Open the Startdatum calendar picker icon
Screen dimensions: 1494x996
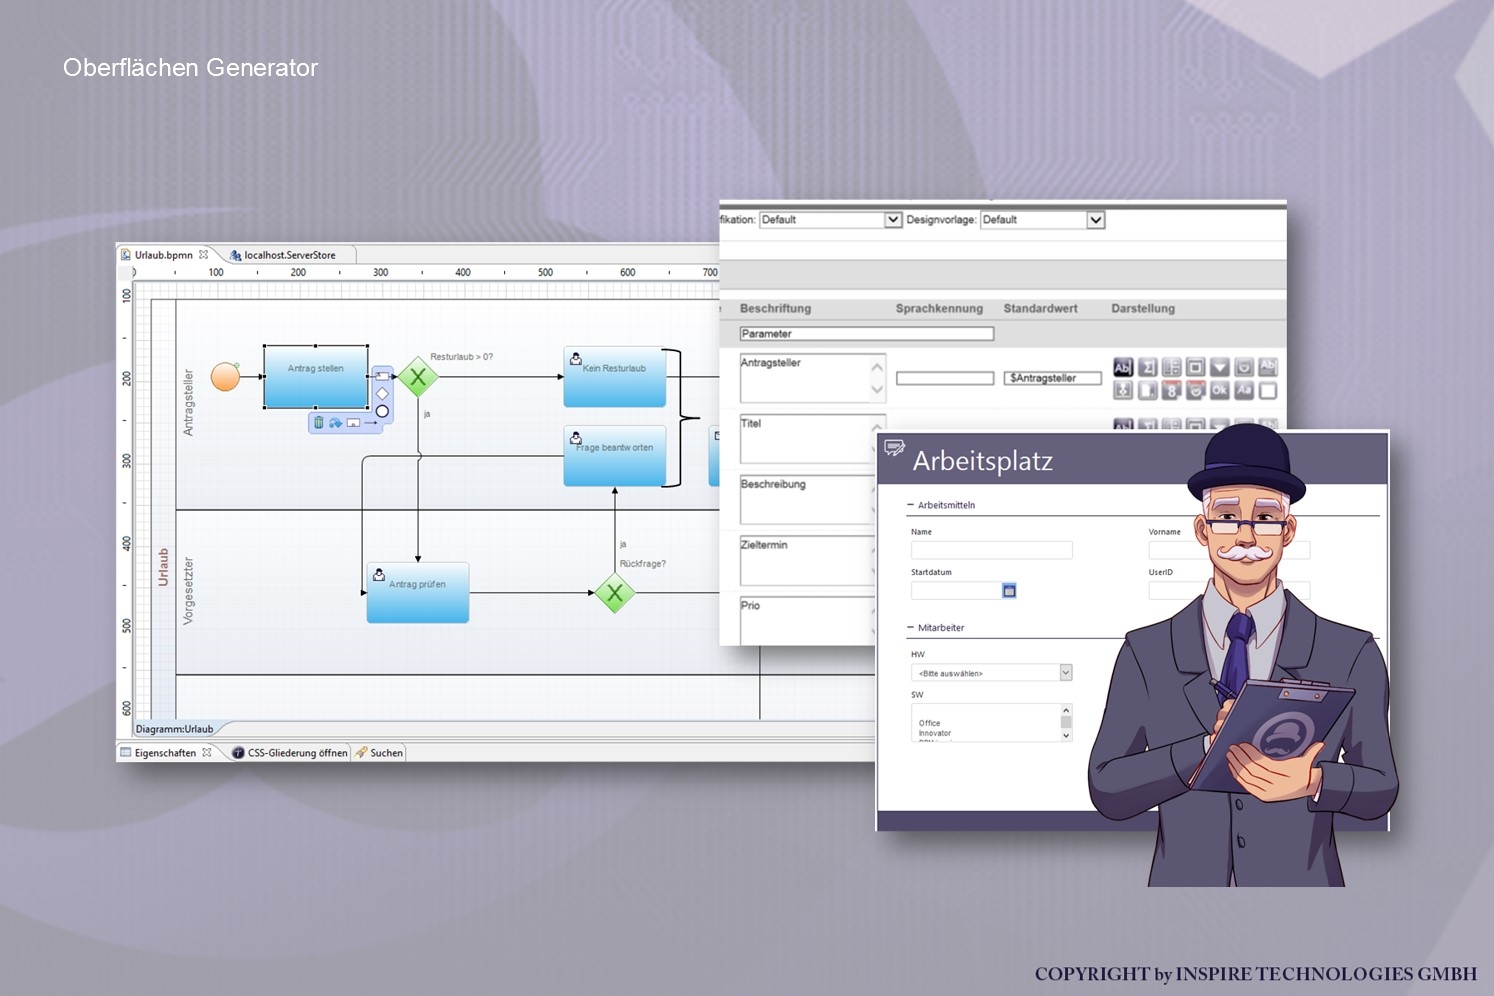[x=1009, y=591]
